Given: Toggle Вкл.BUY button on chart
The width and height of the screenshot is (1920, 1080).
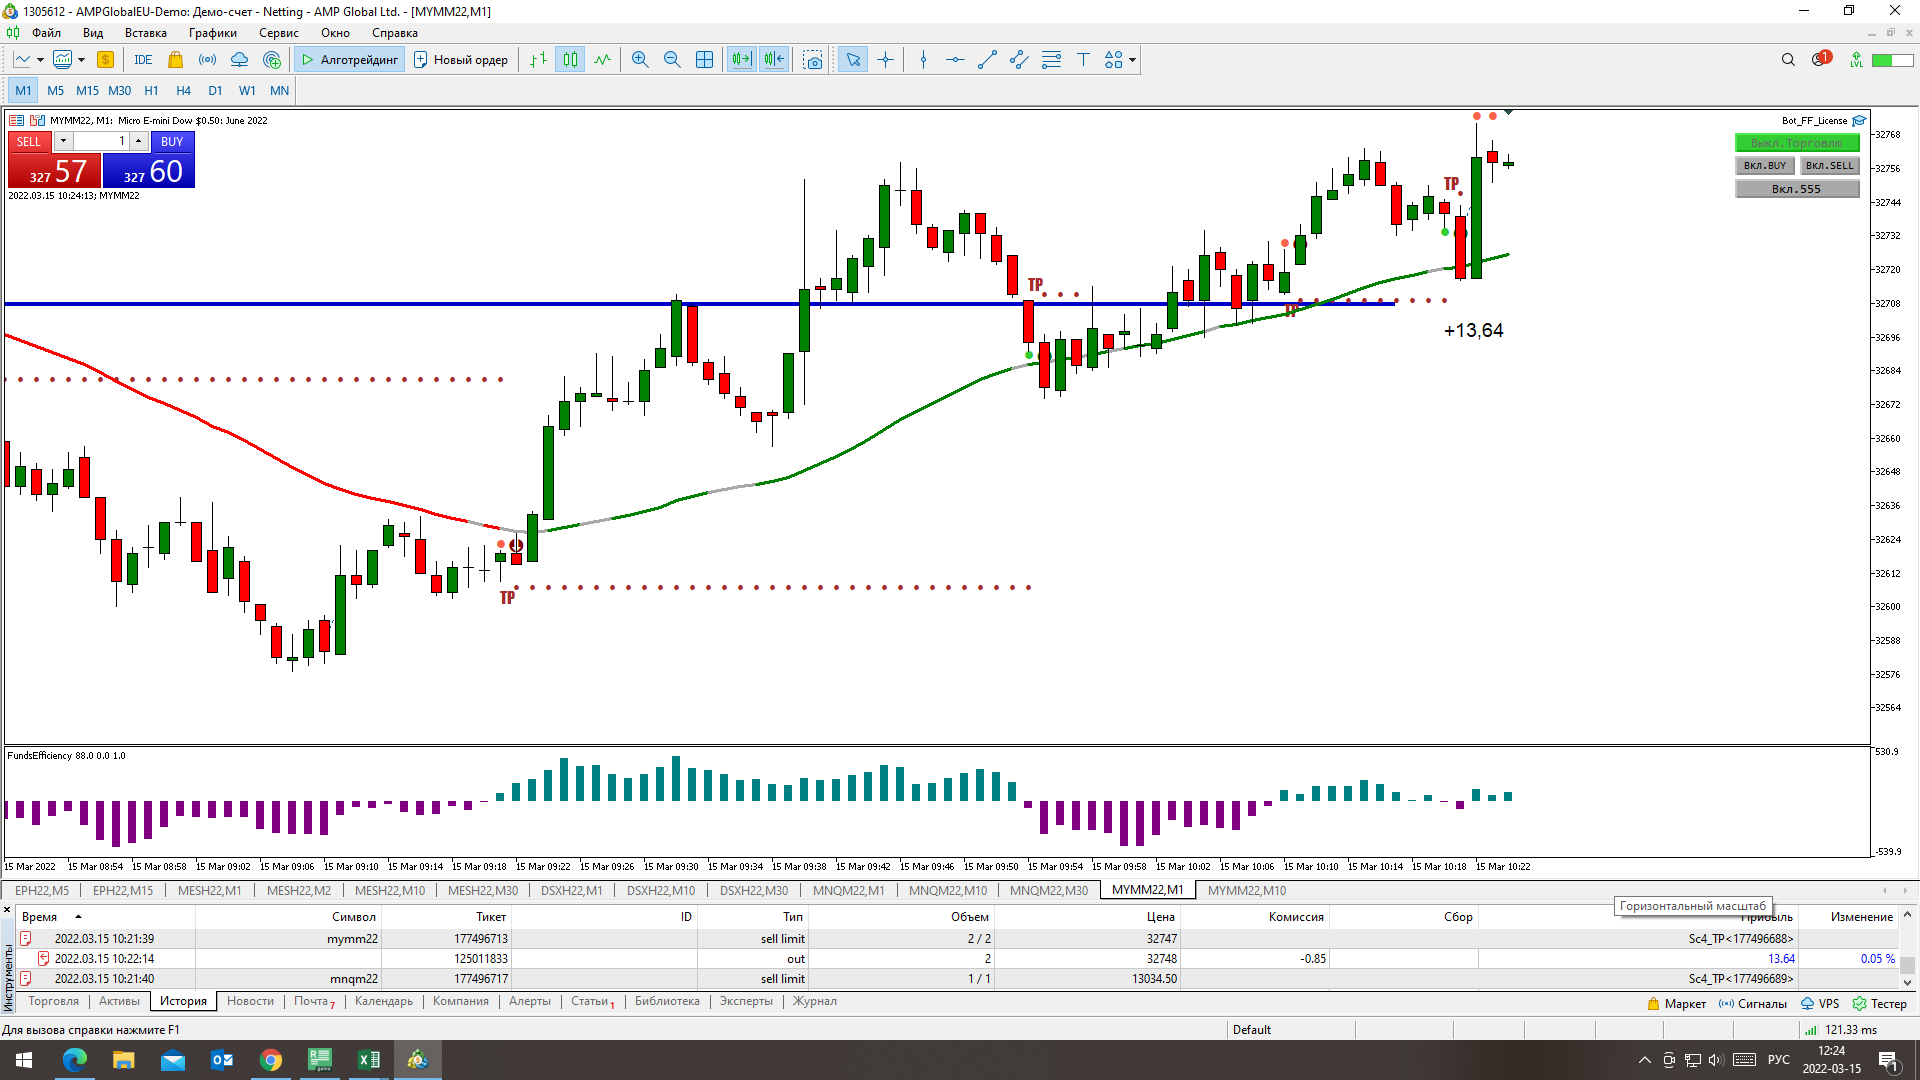Looking at the screenshot, I should coord(1764,166).
